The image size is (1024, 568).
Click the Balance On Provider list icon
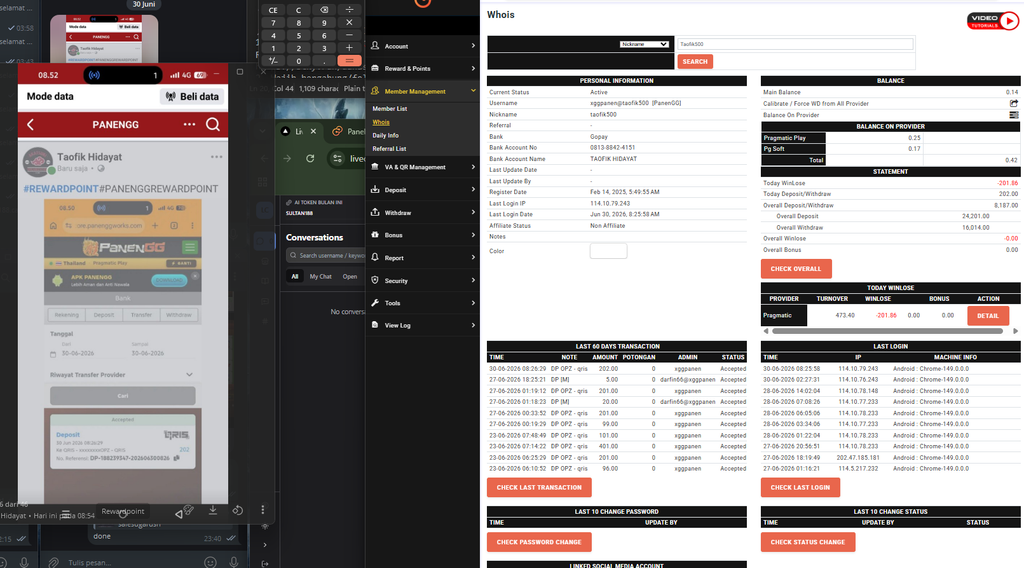(x=1014, y=115)
